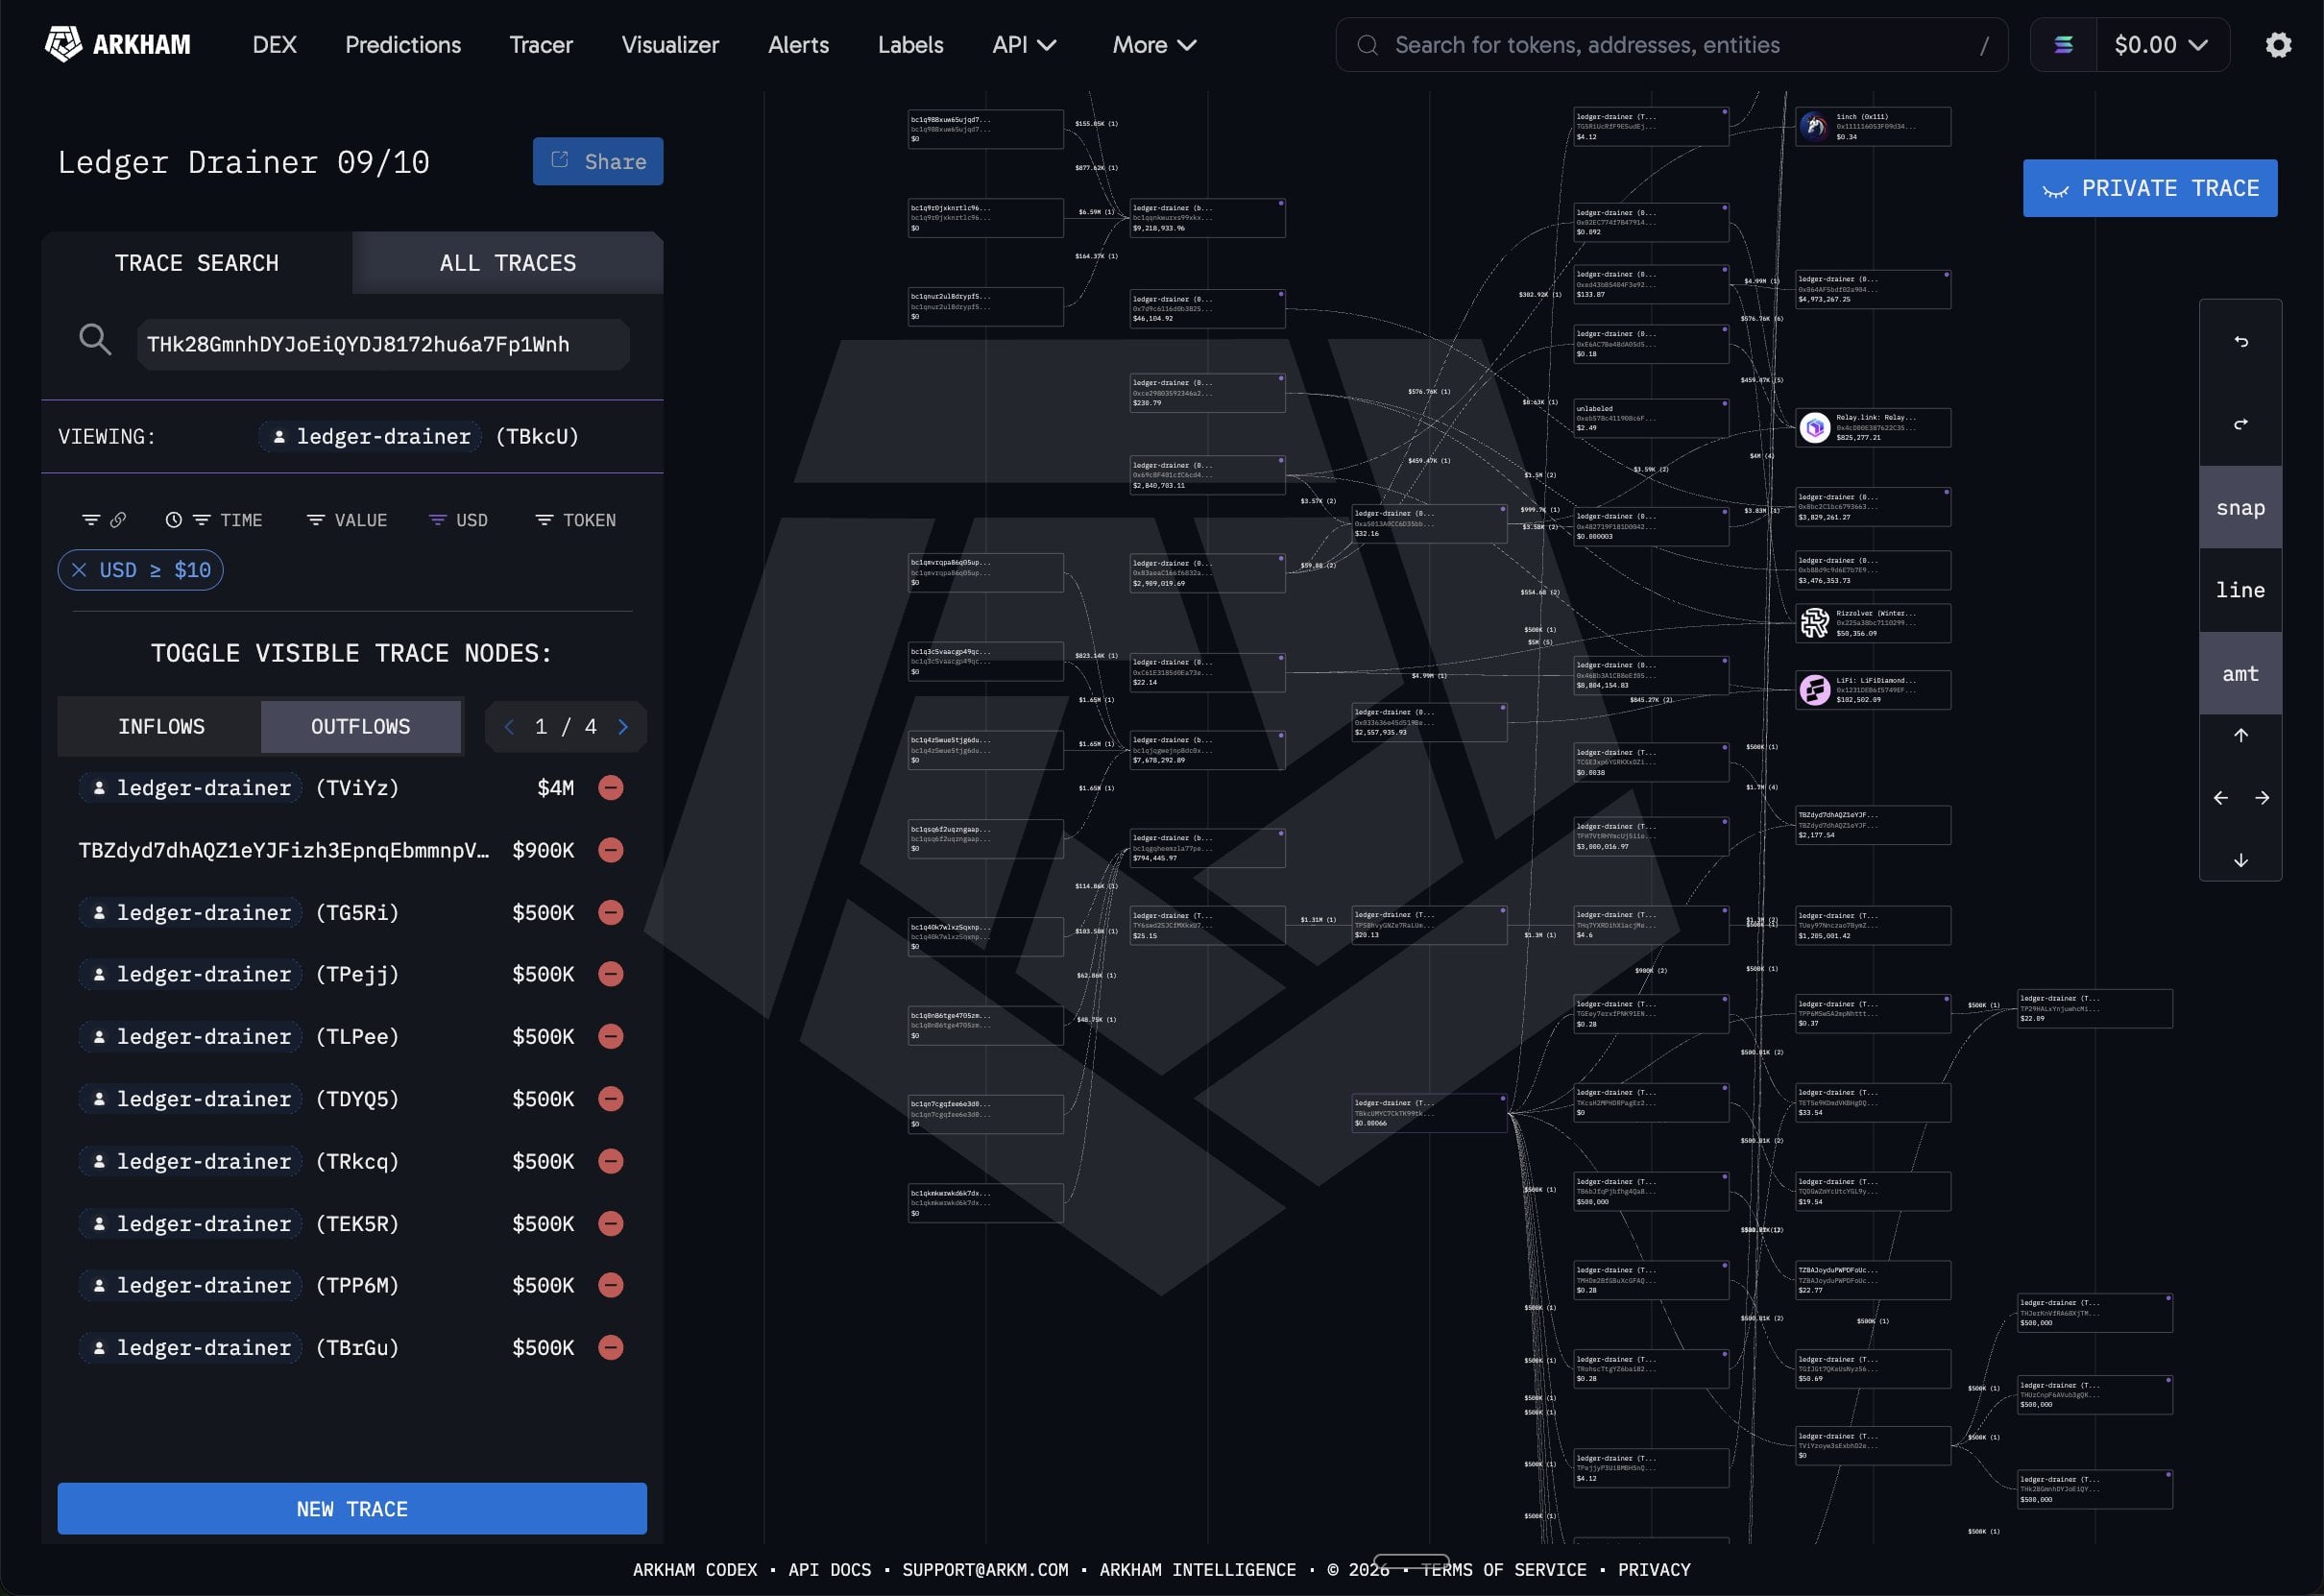
Task: Toggle amt display in graph toolbar
Action: pyautogui.click(x=2240, y=673)
